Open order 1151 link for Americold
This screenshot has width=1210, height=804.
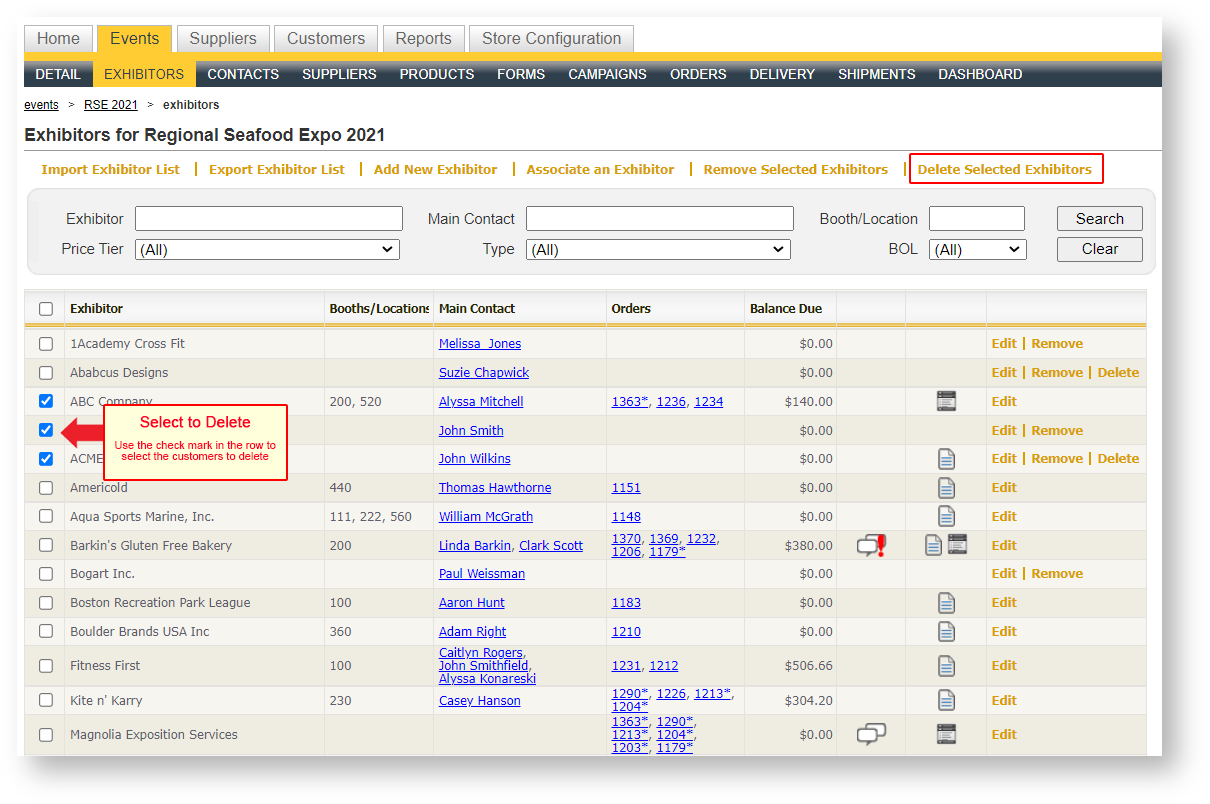coord(626,488)
